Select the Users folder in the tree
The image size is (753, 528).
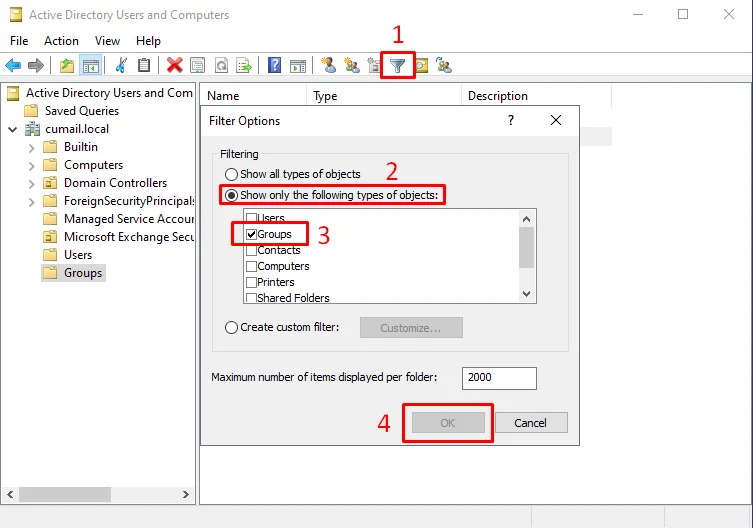78,255
